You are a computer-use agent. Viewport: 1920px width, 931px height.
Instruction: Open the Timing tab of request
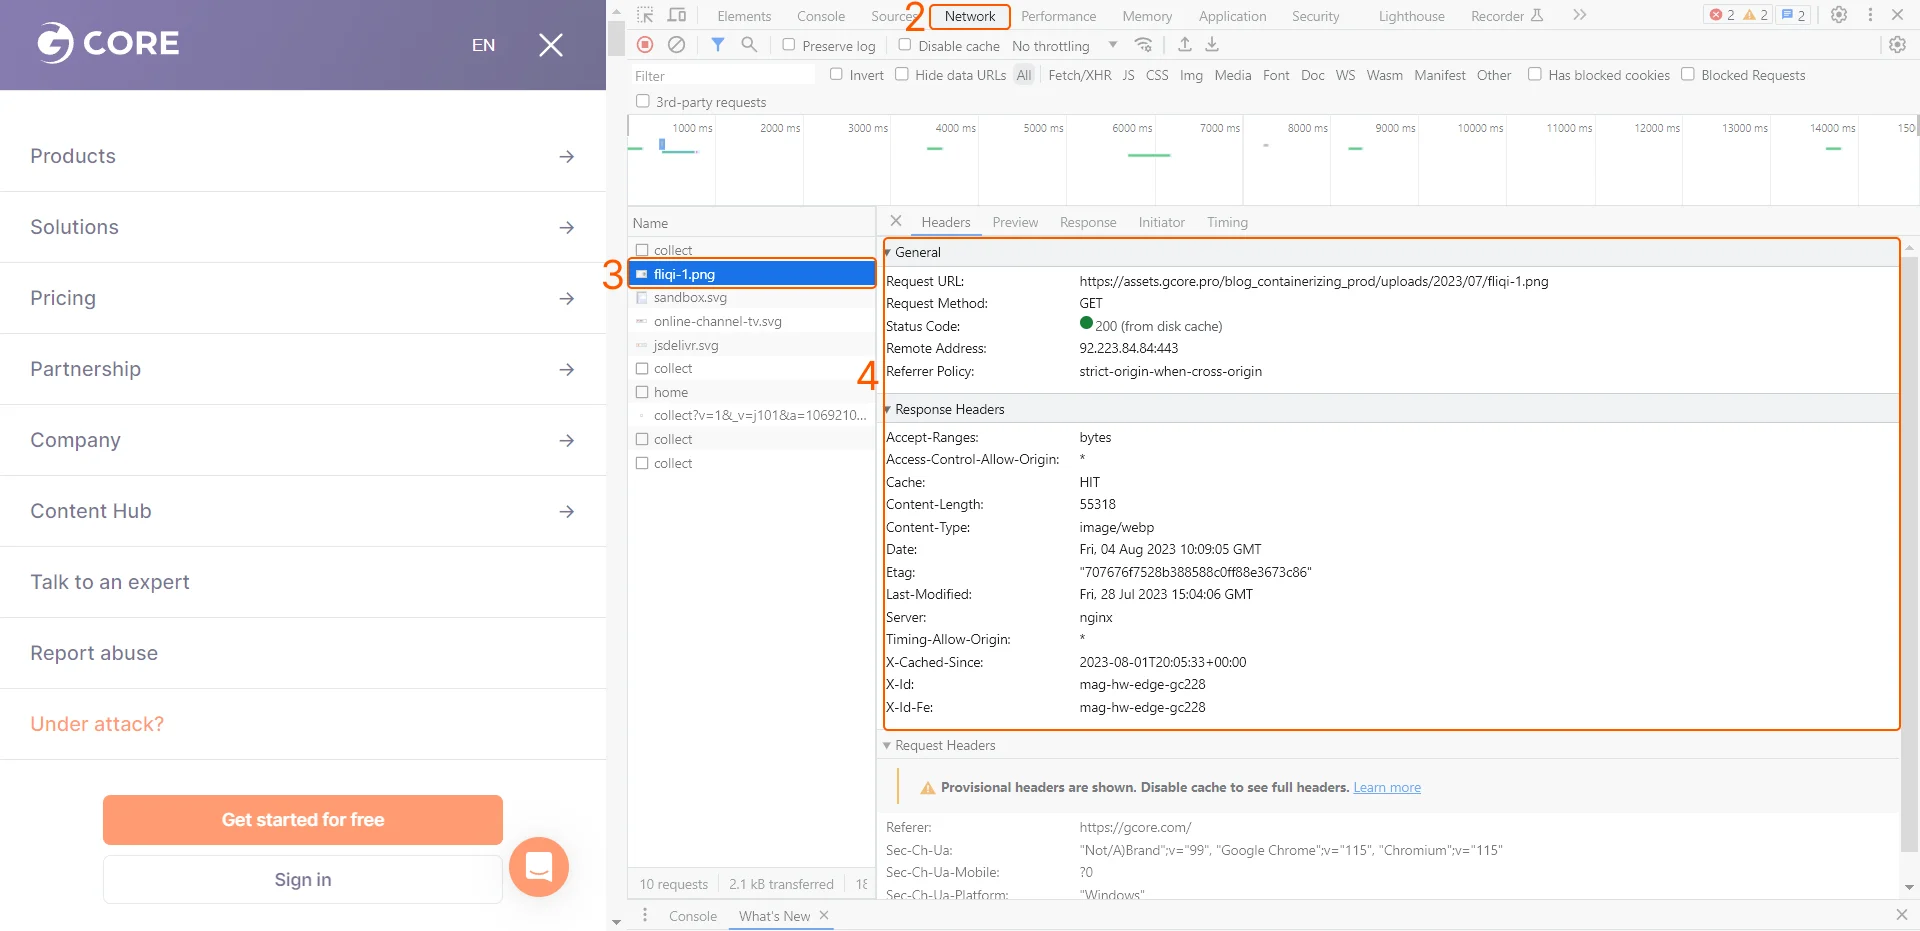(1227, 222)
